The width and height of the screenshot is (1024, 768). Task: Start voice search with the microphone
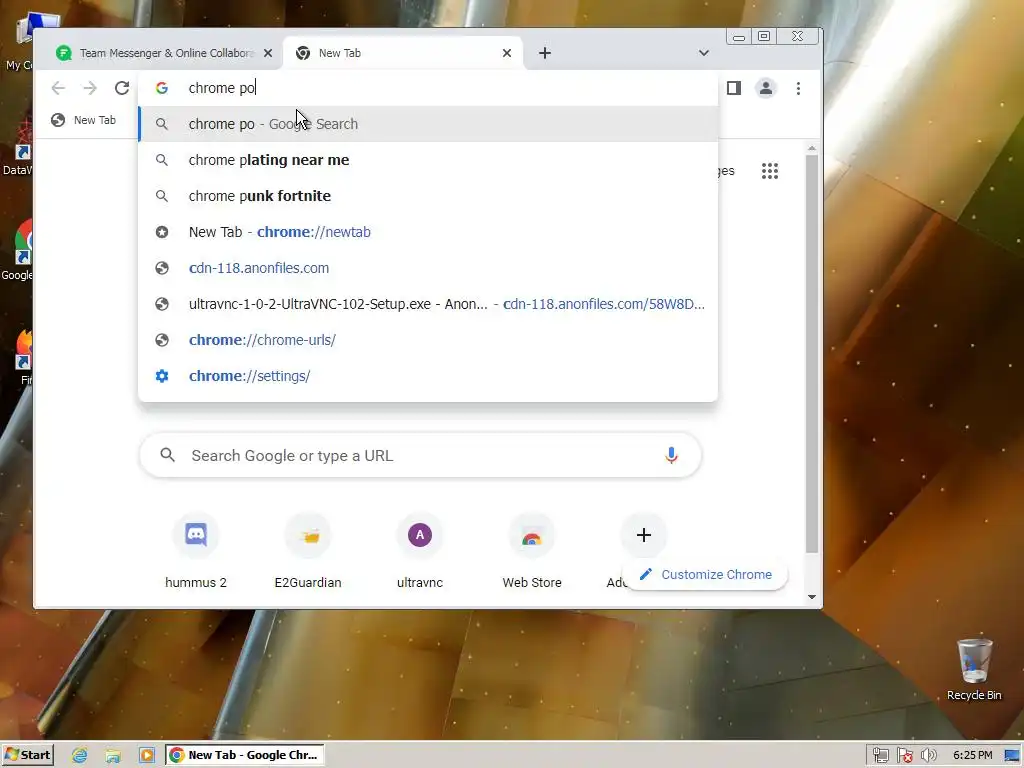click(671, 455)
